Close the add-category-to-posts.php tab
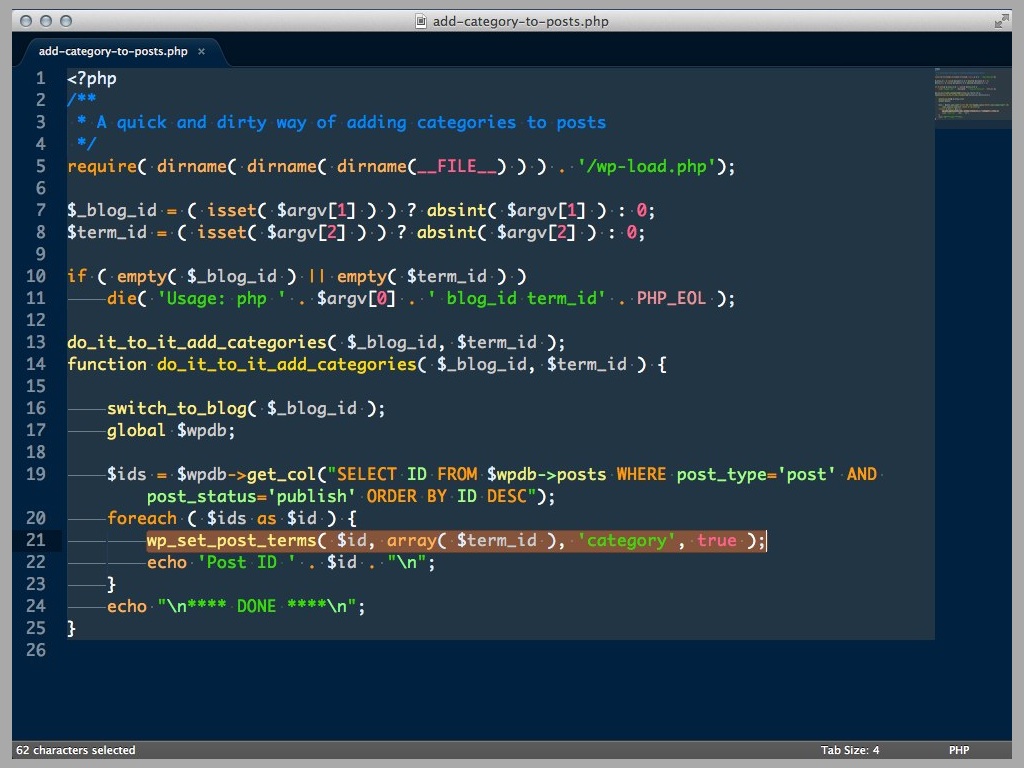Viewport: 1024px width, 768px height. click(x=201, y=51)
